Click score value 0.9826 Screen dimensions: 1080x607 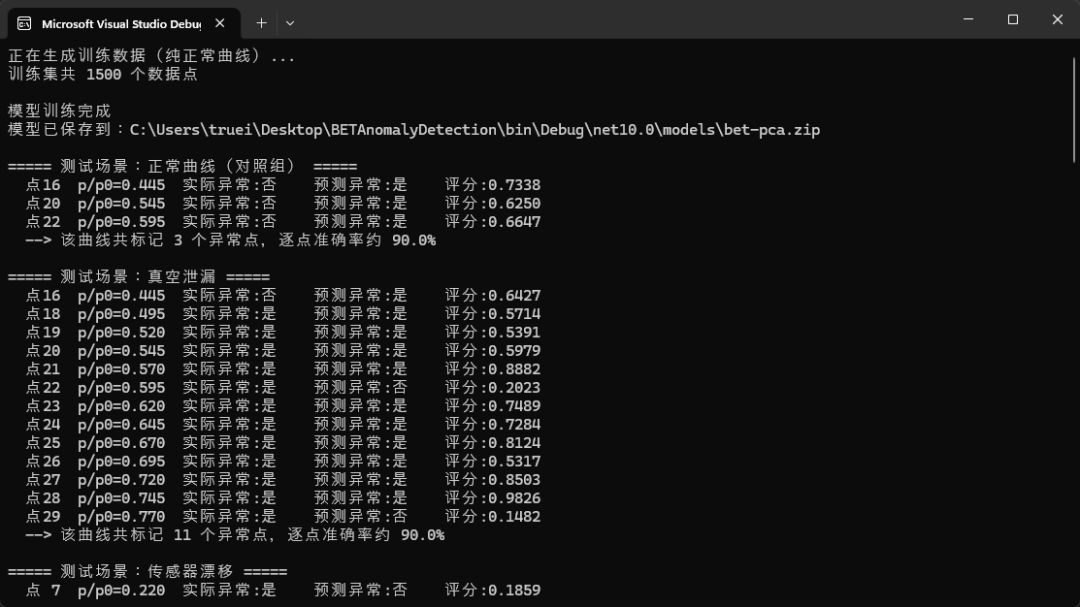(x=514, y=498)
